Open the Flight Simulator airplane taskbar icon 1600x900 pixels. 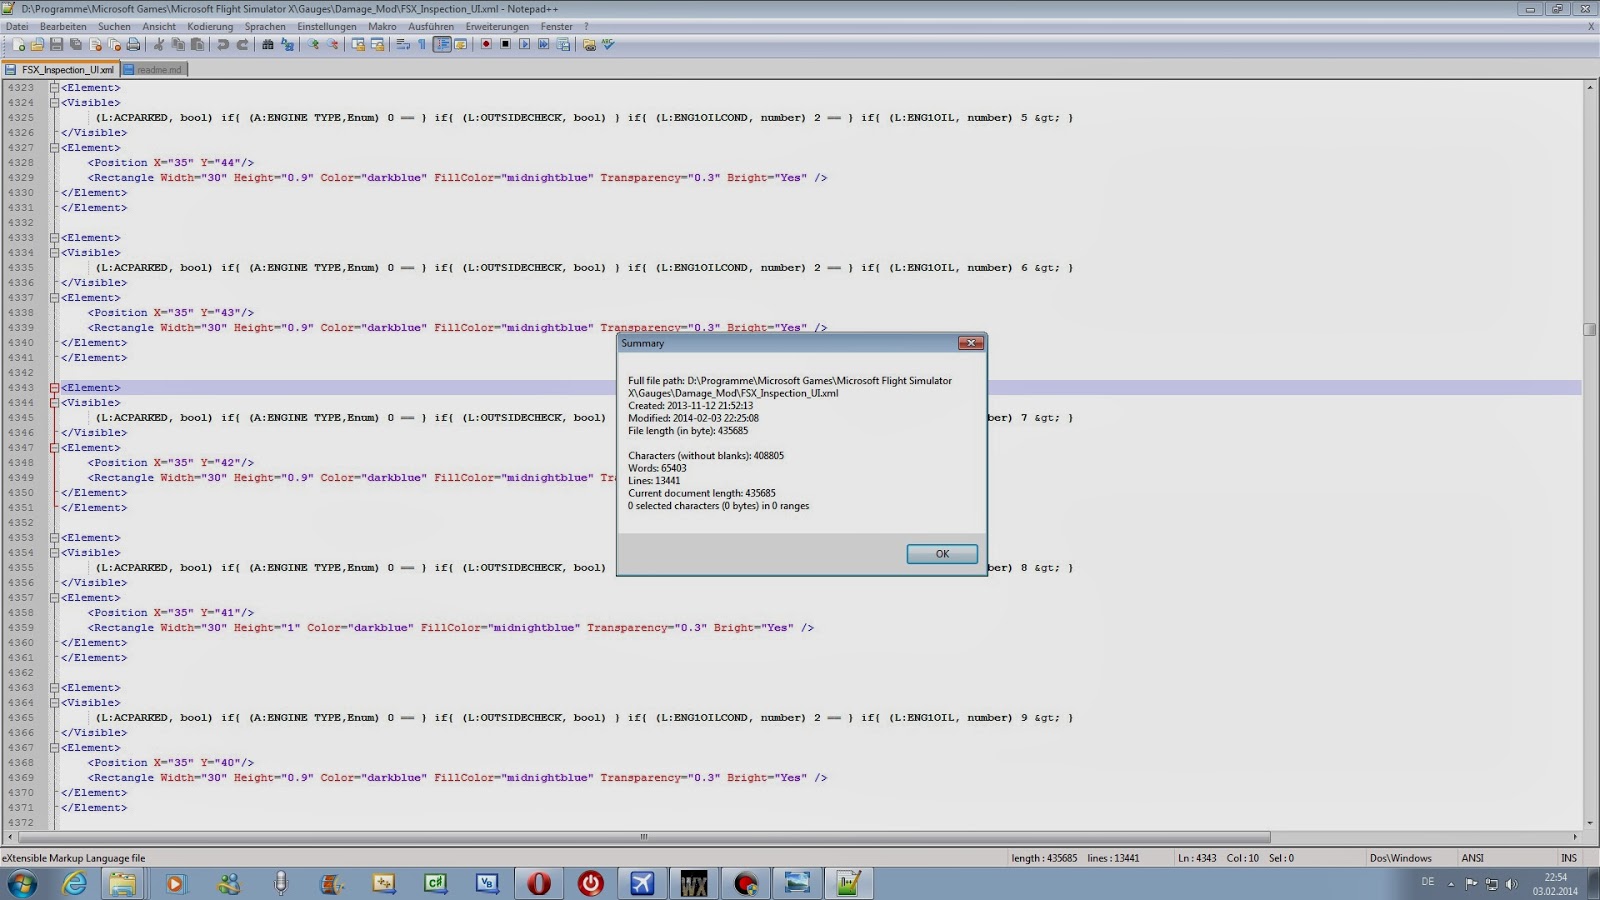(642, 884)
